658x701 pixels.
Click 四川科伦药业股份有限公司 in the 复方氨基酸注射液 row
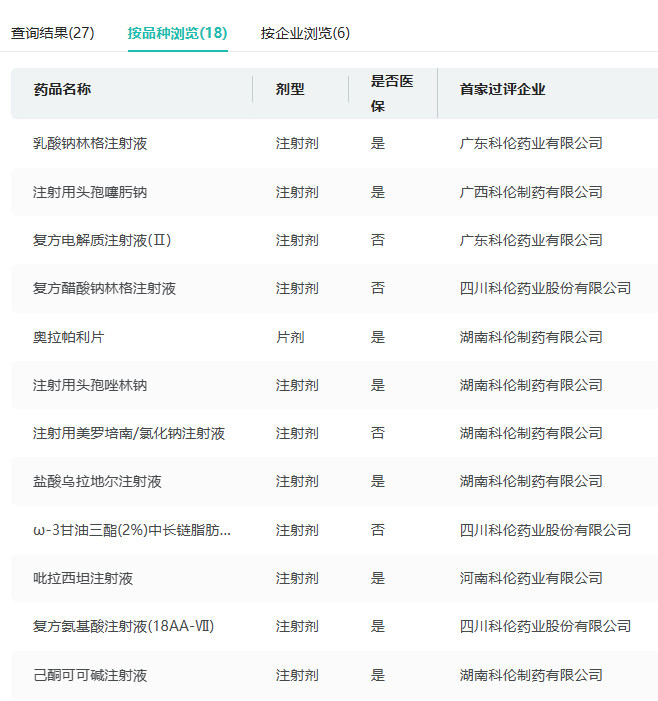(x=545, y=626)
